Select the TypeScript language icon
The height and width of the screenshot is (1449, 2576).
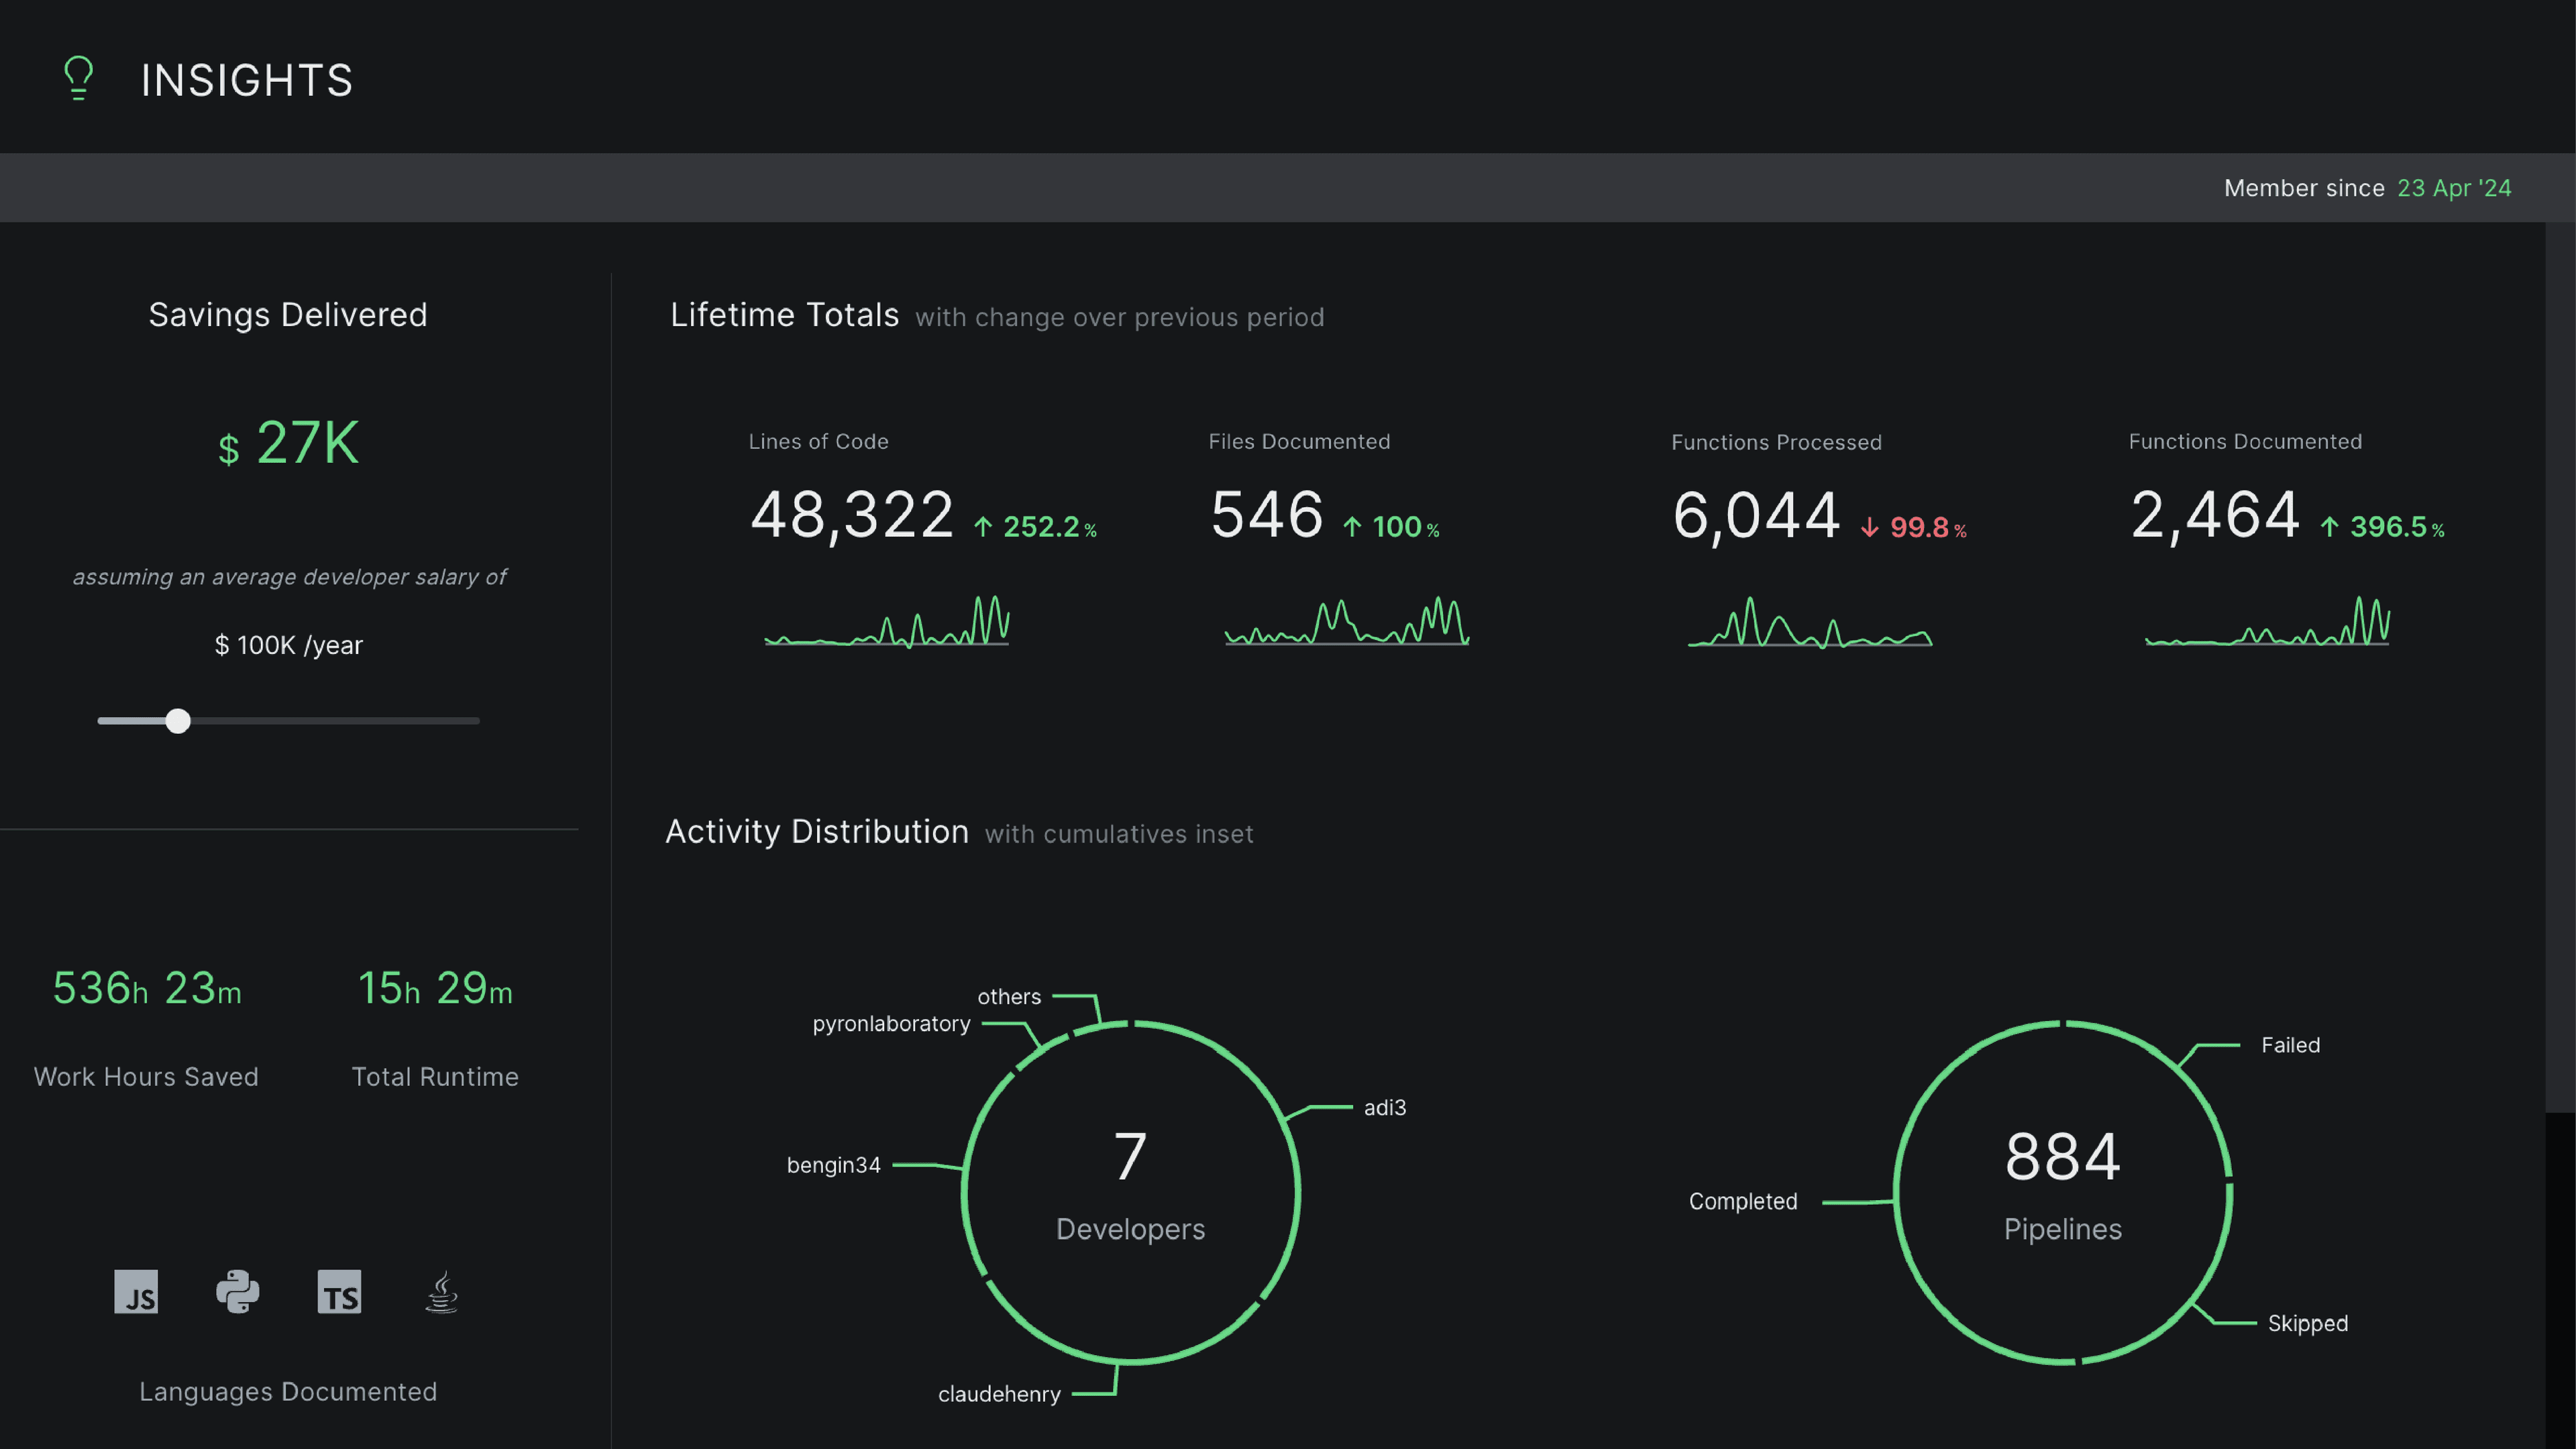(x=340, y=1292)
